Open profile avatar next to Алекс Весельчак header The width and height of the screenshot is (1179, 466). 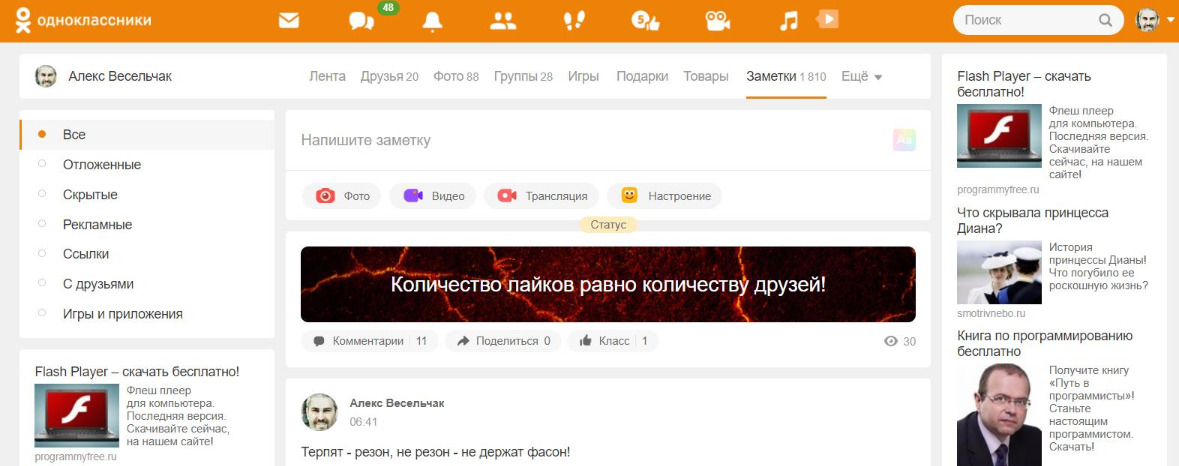(46, 76)
